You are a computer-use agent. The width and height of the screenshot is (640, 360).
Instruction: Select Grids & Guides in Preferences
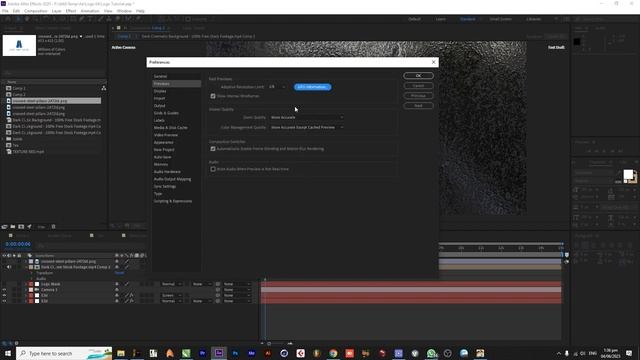click(x=166, y=113)
